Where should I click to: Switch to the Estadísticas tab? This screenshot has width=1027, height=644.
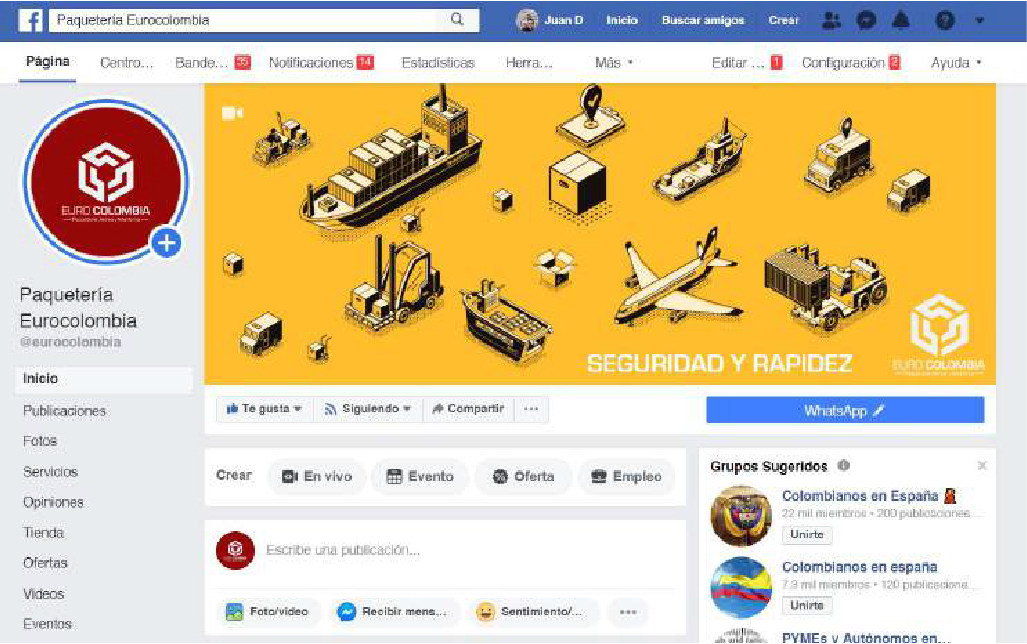pos(438,63)
